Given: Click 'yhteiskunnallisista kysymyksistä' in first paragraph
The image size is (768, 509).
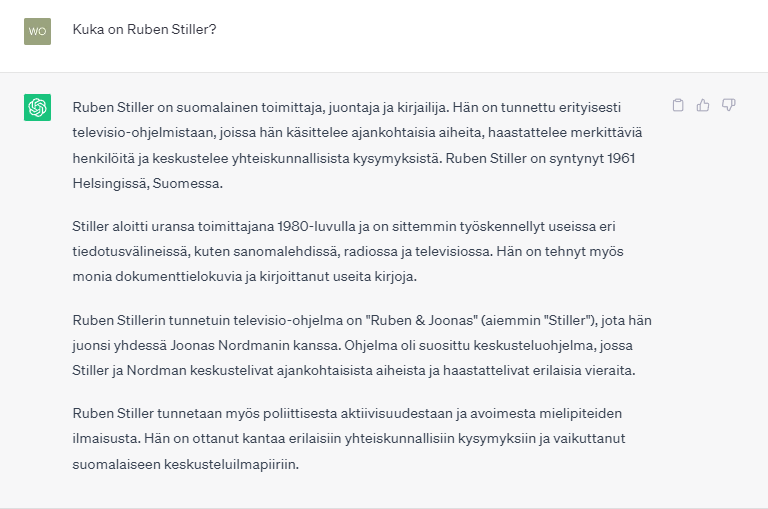Looking at the screenshot, I should [x=335, y=159].
